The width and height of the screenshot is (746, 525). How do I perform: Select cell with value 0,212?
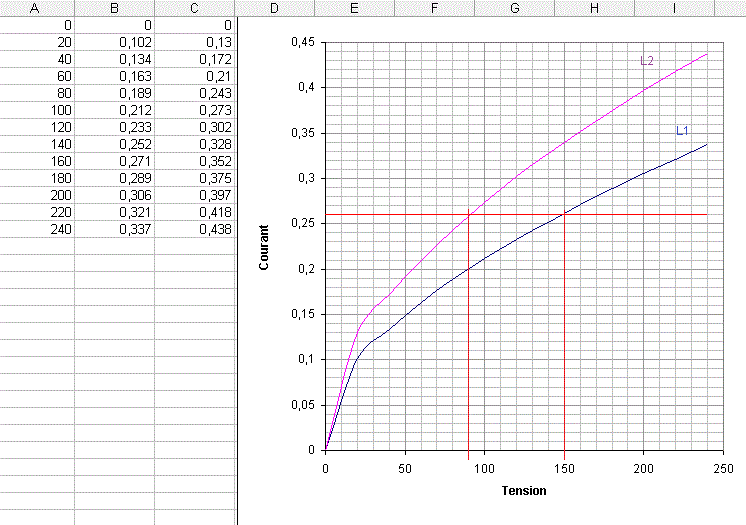click(x=115, y=110)
